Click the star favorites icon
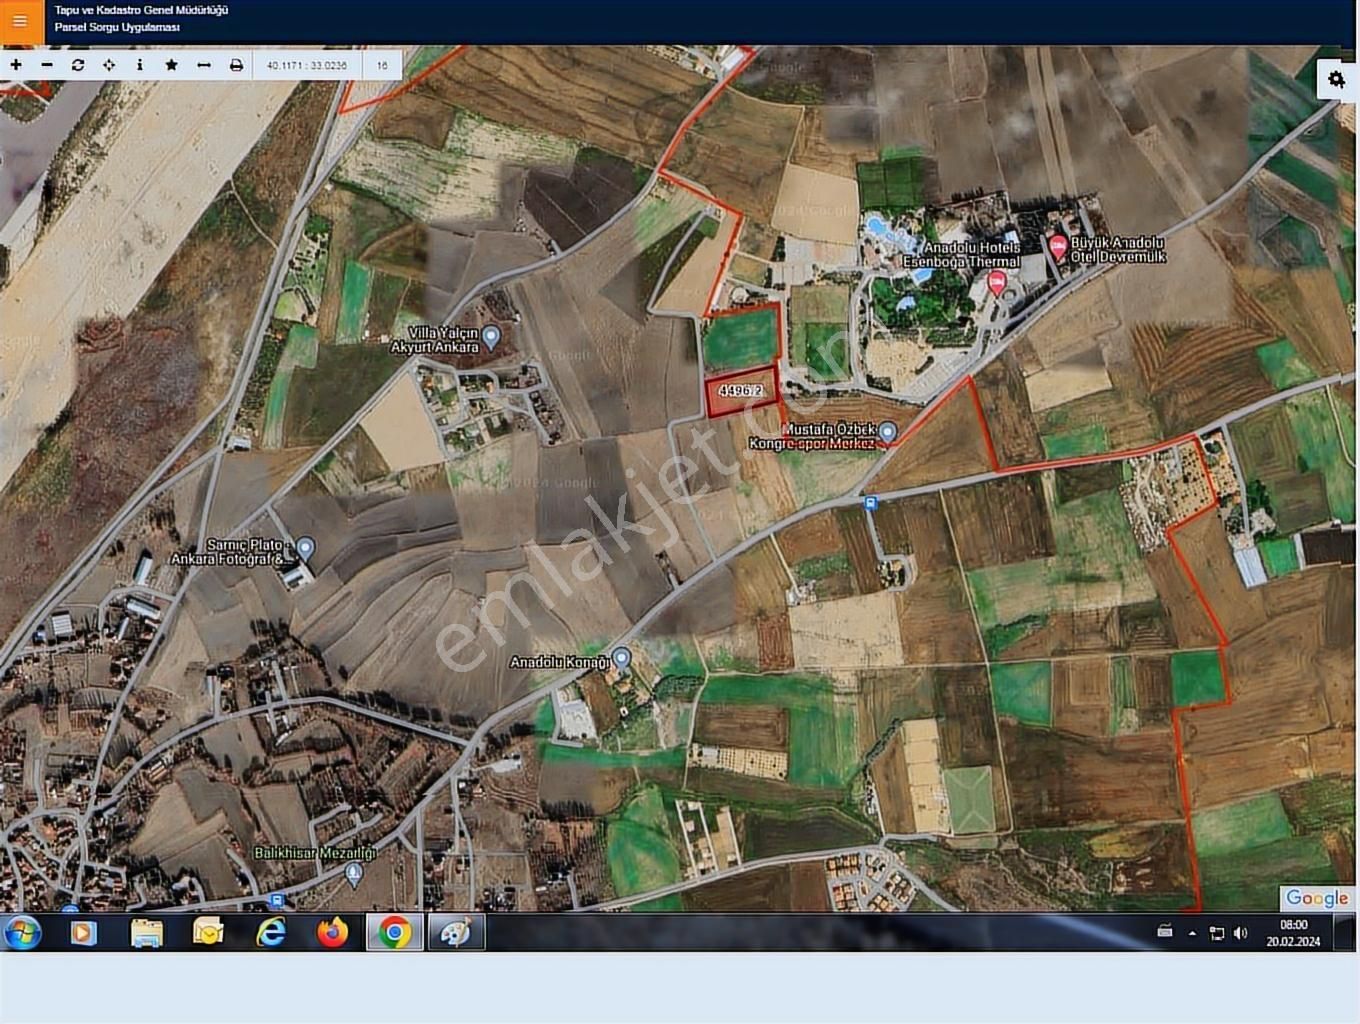Image resolution: width=1360 pixels, height=1024 pixels. [171, 65]
